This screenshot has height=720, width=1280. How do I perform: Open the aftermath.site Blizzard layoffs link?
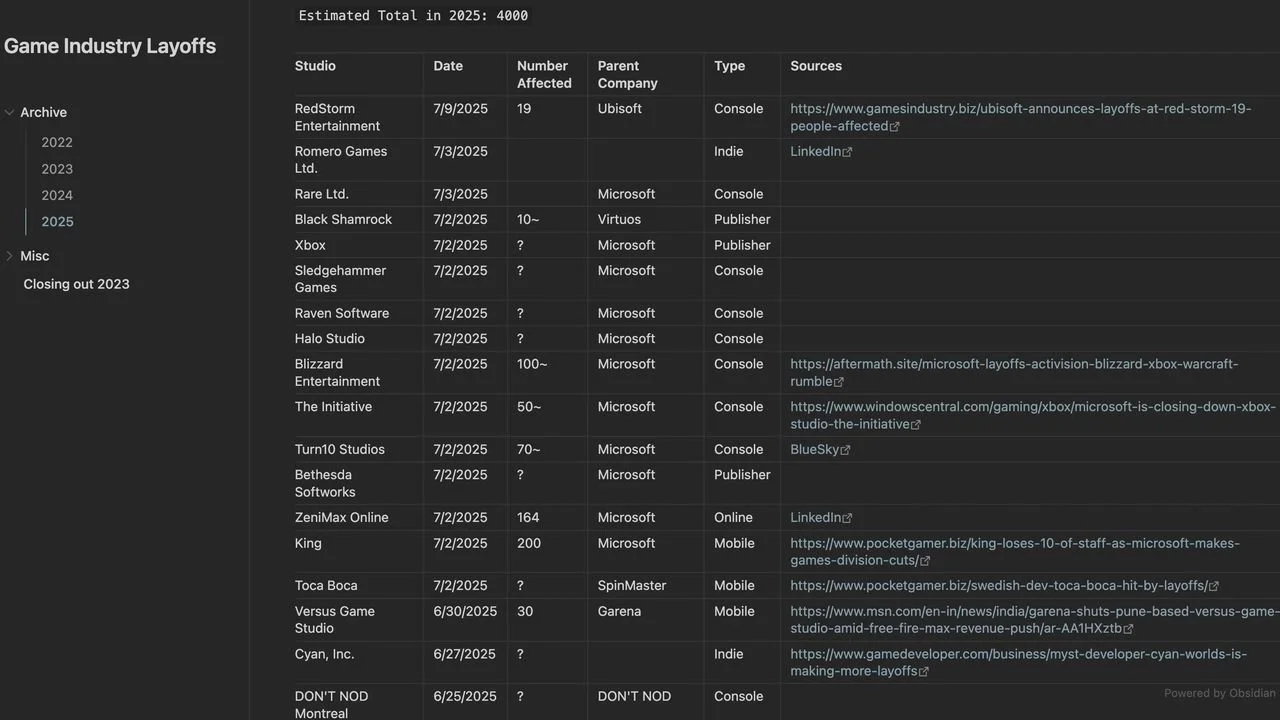click(x=1014, y=373)
